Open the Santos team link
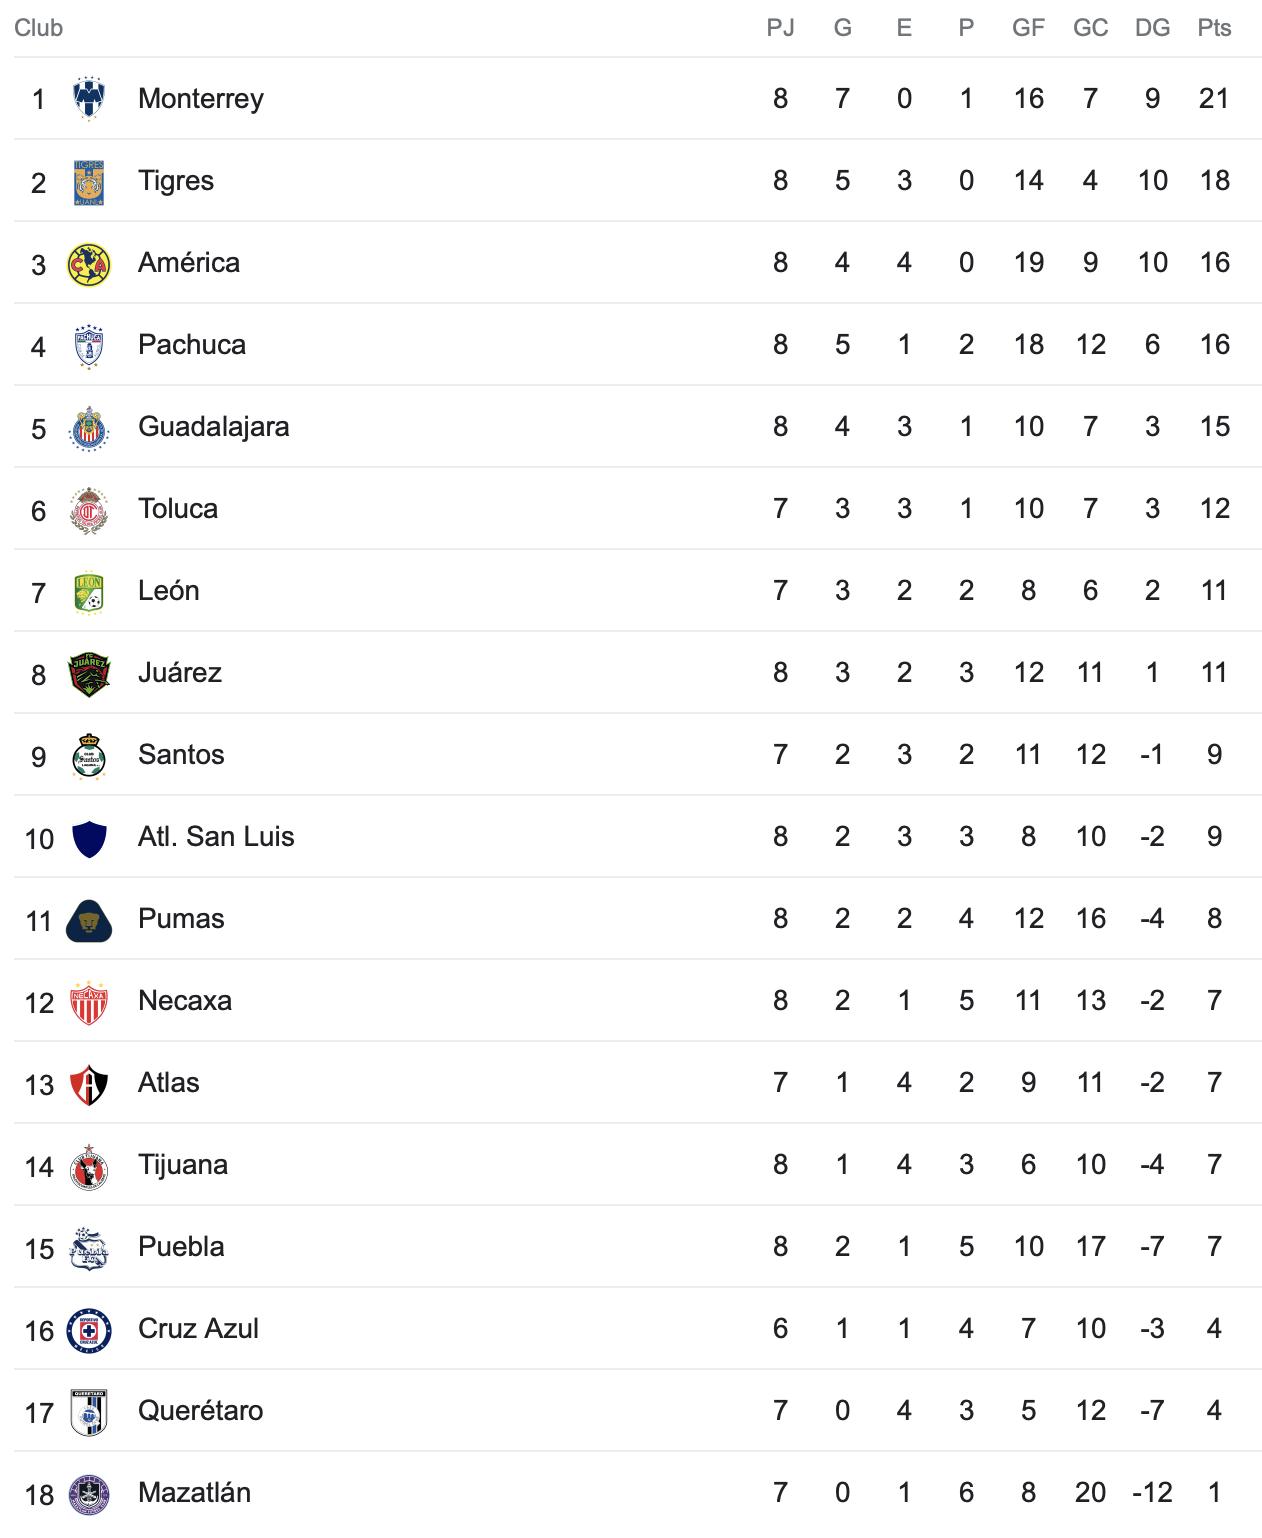Viewport: 1262px width, 1538px height. coord(181,754)
